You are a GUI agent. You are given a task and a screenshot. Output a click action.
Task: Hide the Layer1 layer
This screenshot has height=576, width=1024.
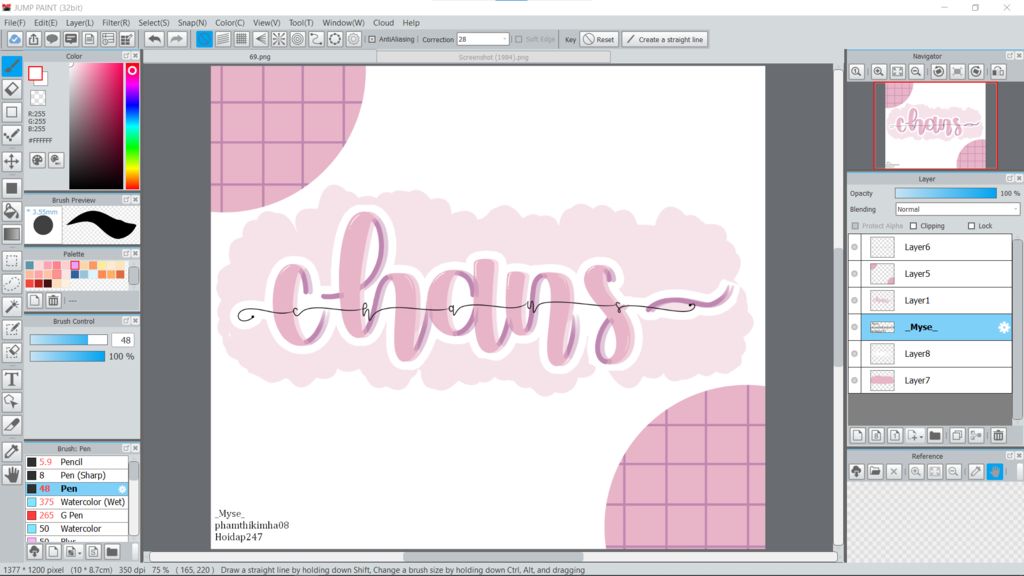coord(854,300)
